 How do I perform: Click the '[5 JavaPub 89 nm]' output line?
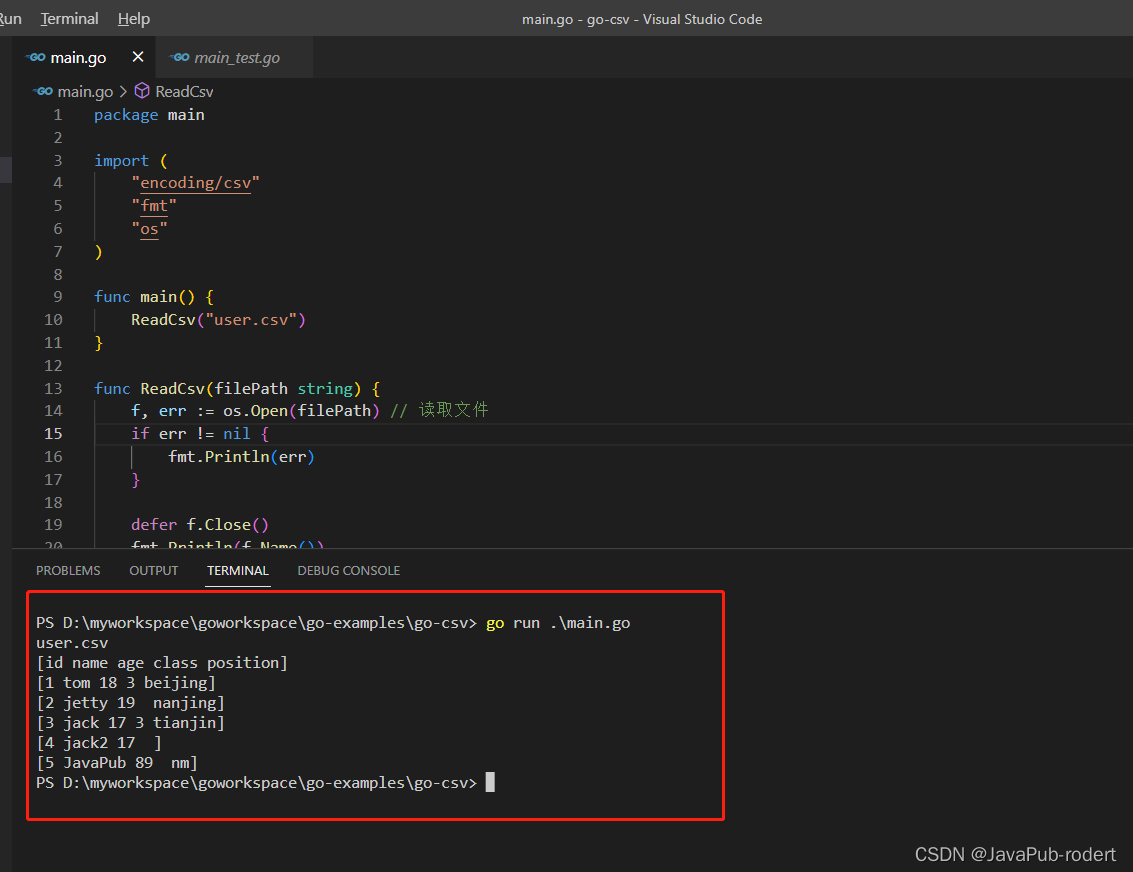tap(117, 763)
